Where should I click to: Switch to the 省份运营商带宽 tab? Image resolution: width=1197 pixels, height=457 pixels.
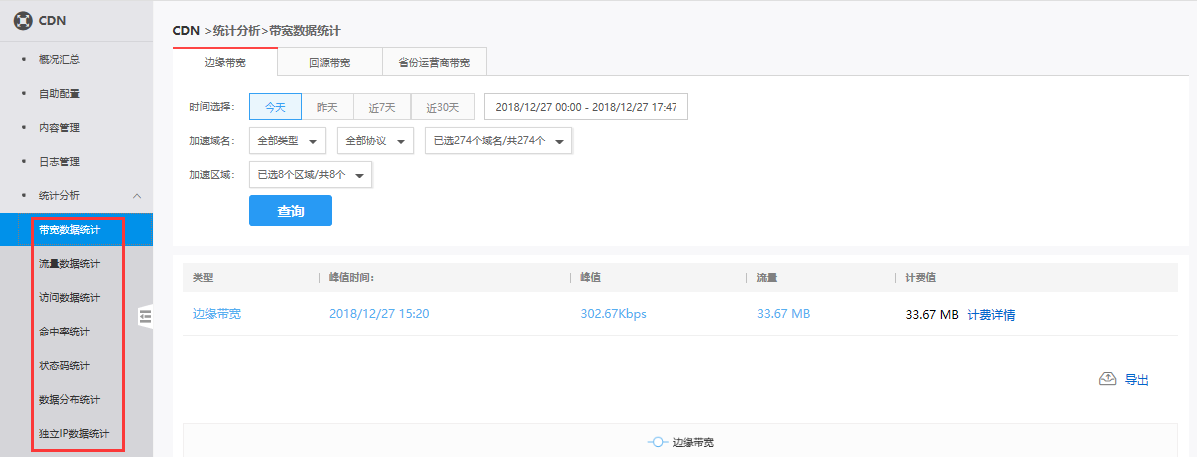pos(434,63)
